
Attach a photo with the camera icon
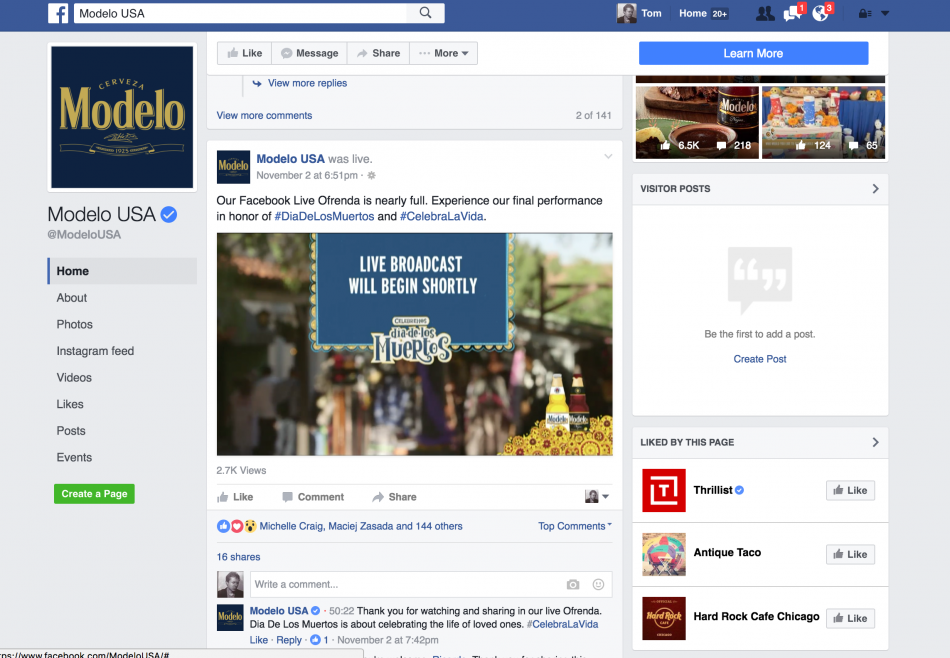(573, 585)
